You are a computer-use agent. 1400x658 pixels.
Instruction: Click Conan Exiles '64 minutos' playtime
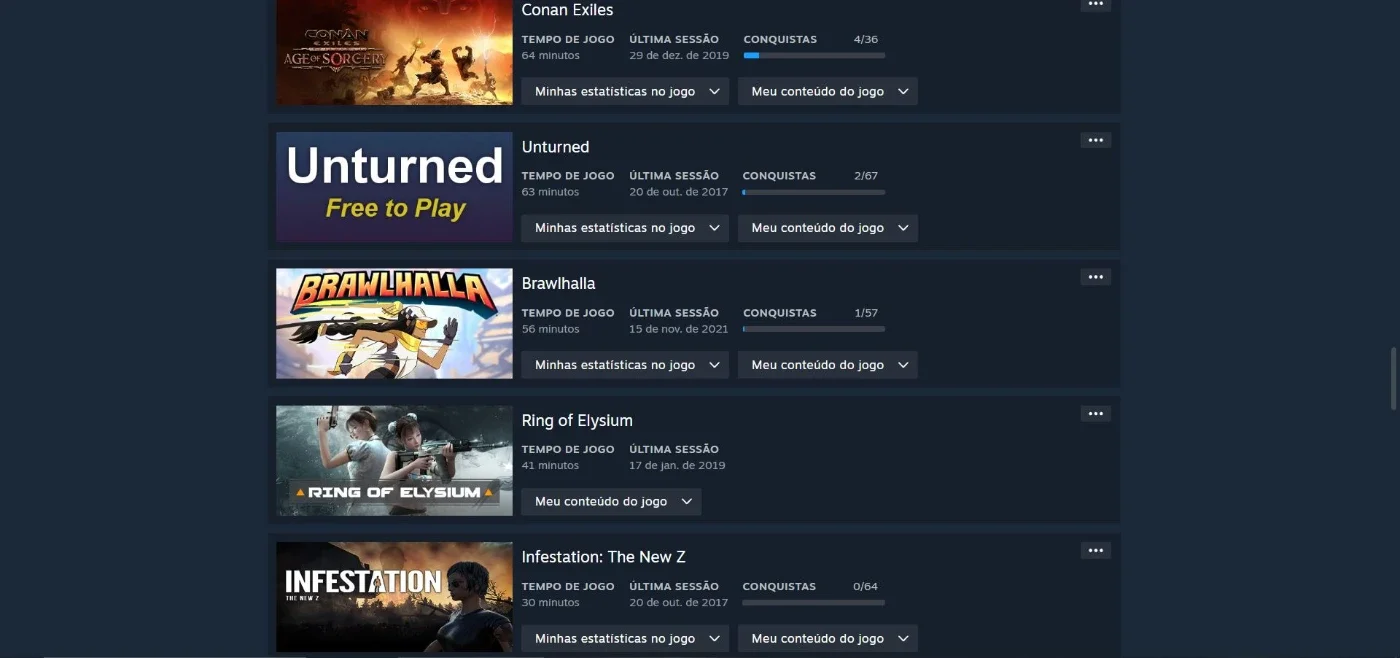551,55
